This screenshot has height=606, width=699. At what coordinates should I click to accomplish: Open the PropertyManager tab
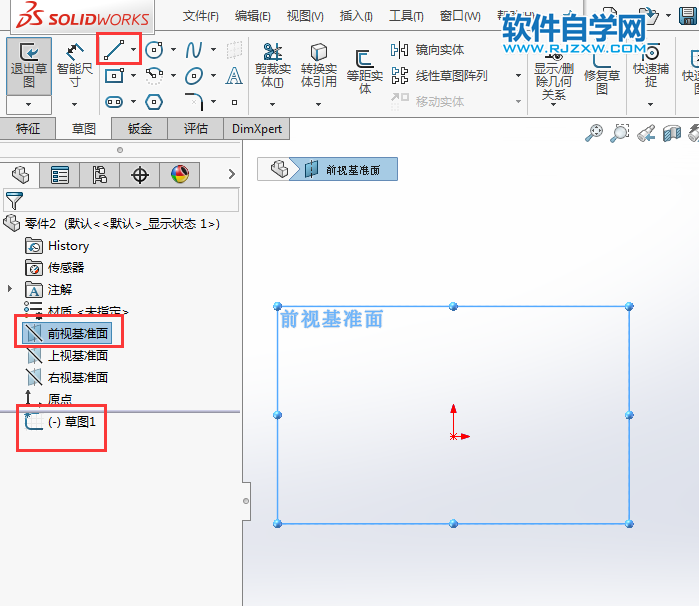[x=60, y=175]
